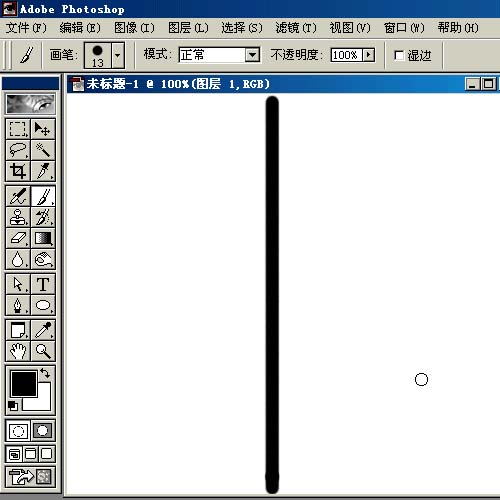Screen dimensions: 500x500
Task: Select the Hand tool
Action: coord(18,351)
